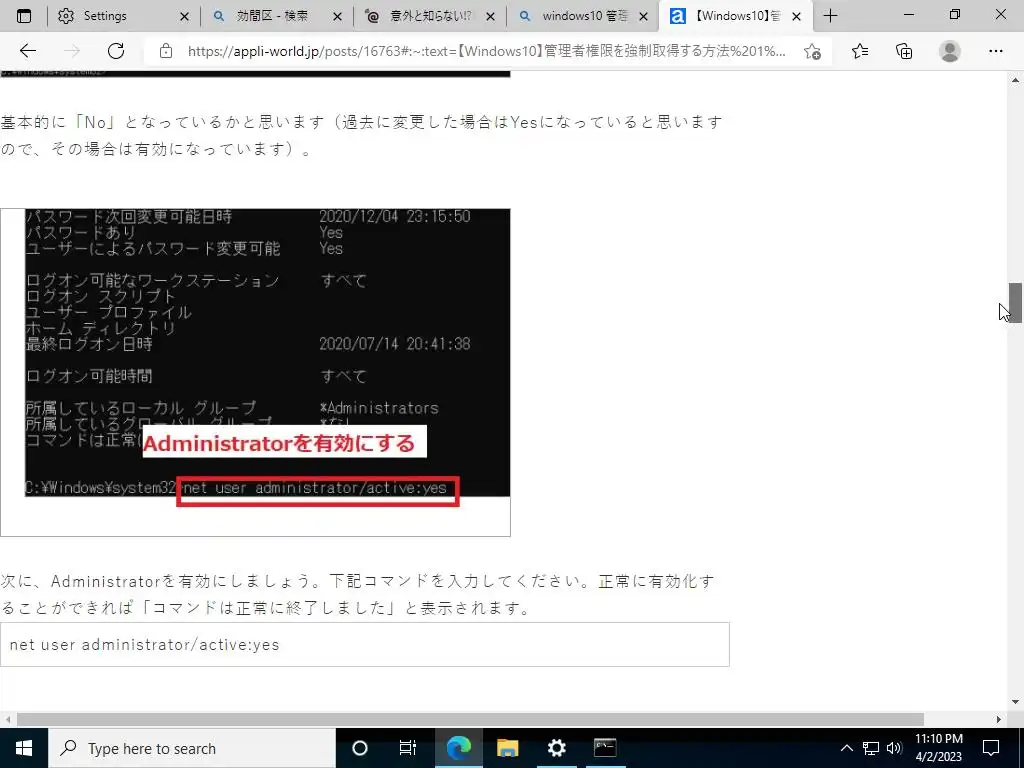Close the 意外と知らない tab
1024x768 pixels.
tap(490, 16)
